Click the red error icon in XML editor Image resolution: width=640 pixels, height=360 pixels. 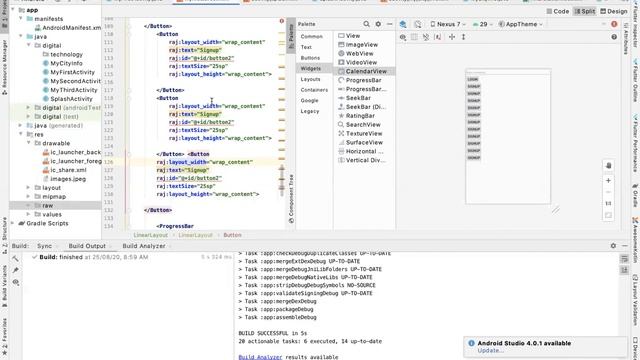pyautogui.click(x=282, y=21)
